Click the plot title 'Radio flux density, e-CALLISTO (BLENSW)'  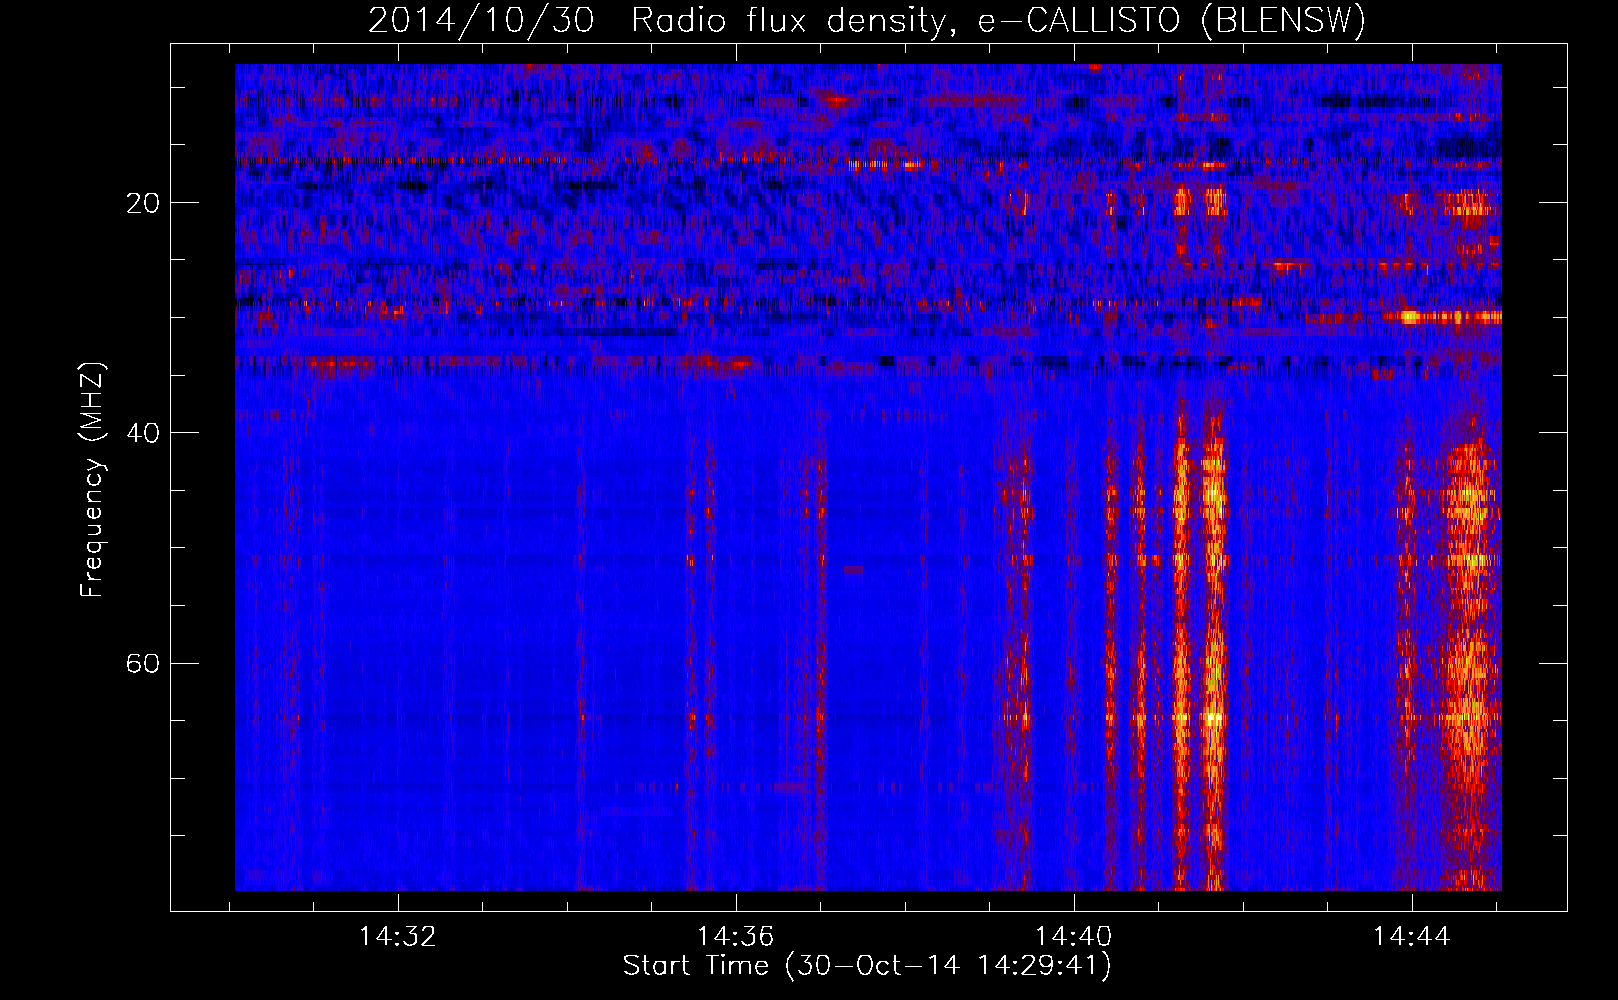998,21
